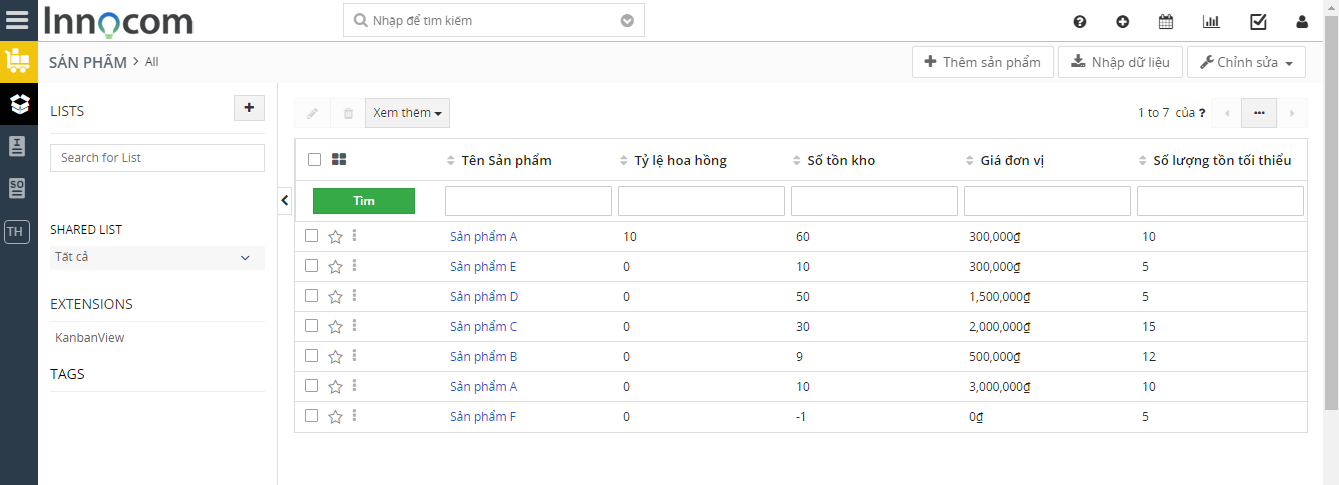Open the bar chart reports icon
Screen dimensions: 1339x485
tap(1211, 21)
